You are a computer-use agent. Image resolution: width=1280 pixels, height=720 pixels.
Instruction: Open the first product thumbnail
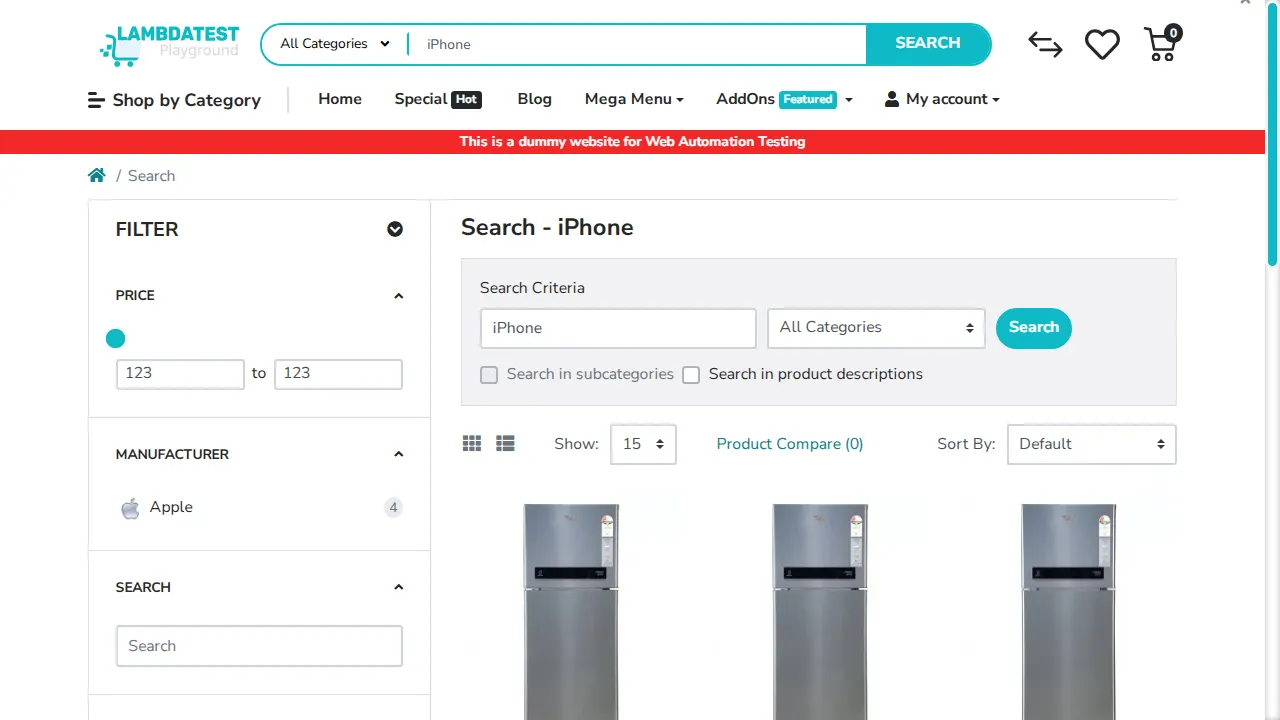click(571, 611)
